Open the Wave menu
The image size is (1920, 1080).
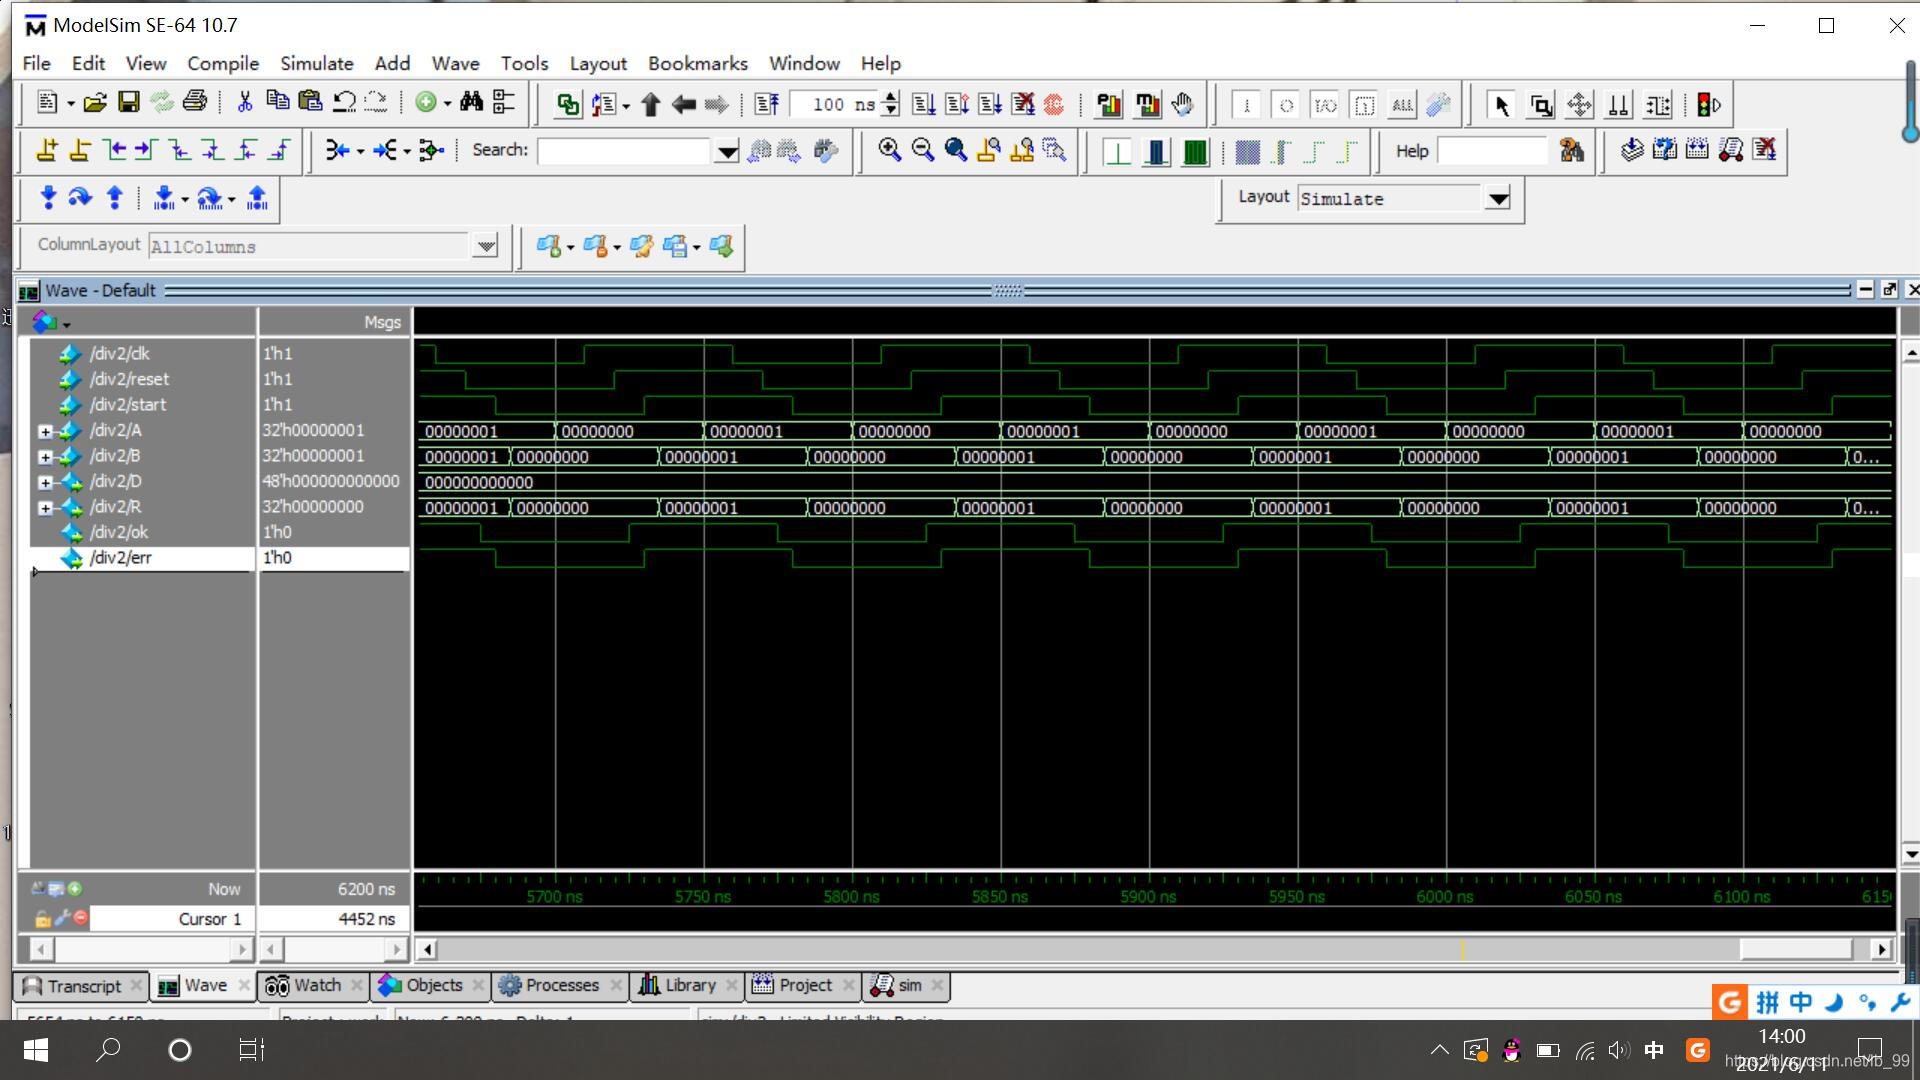coord(455,63)
